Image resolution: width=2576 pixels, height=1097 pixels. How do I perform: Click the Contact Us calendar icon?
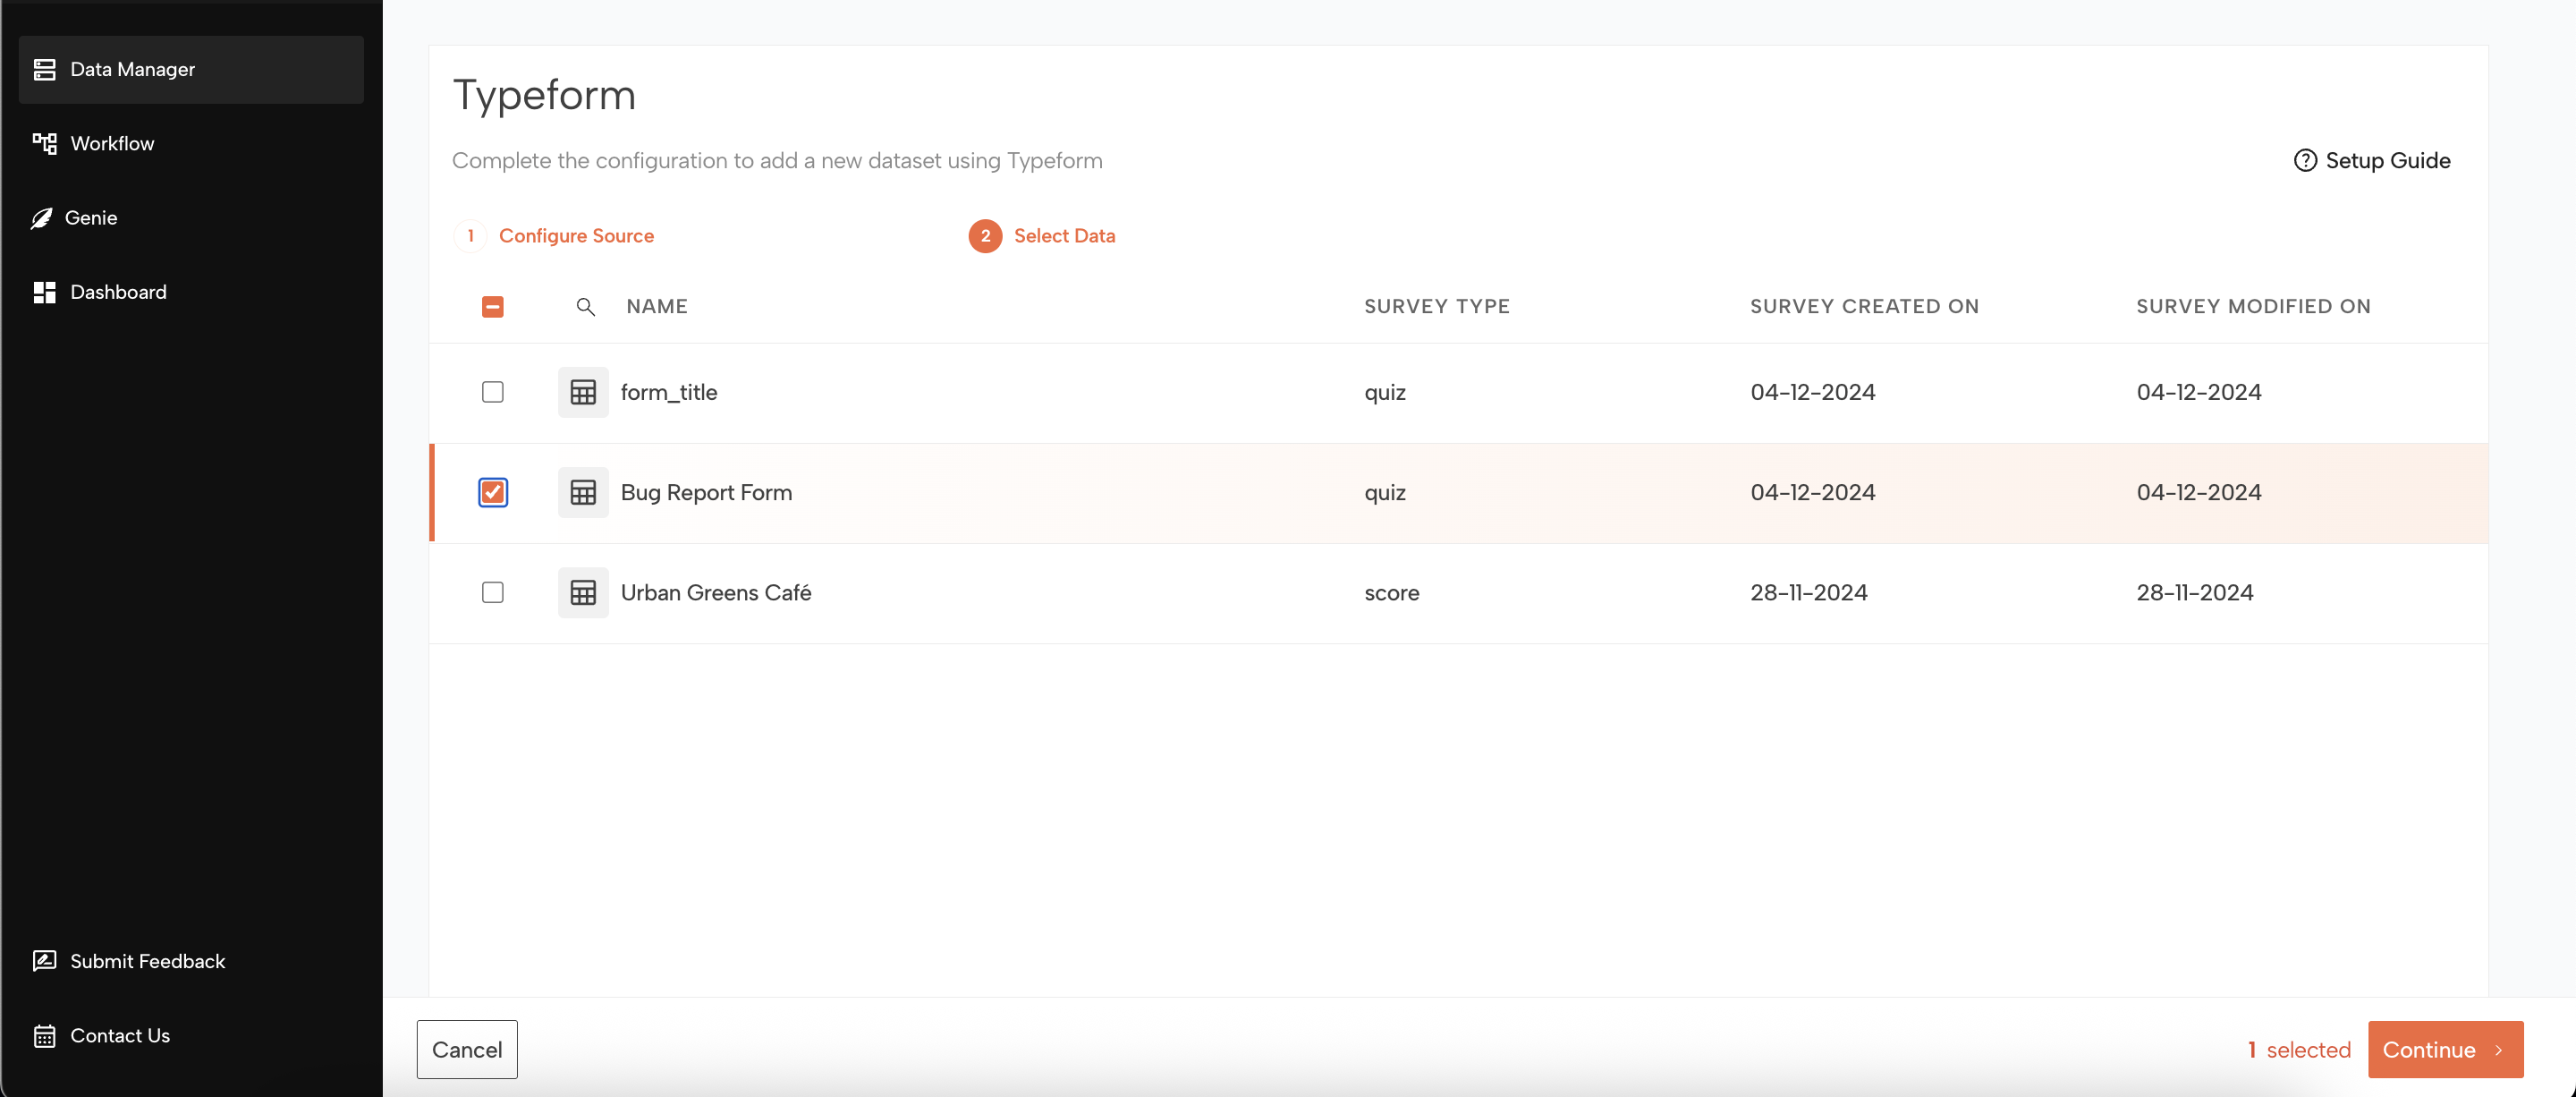coord(44,1036)
